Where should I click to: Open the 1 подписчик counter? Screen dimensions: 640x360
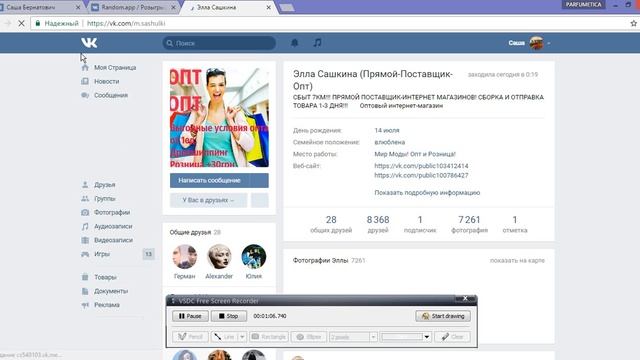[x=420, y=224]
